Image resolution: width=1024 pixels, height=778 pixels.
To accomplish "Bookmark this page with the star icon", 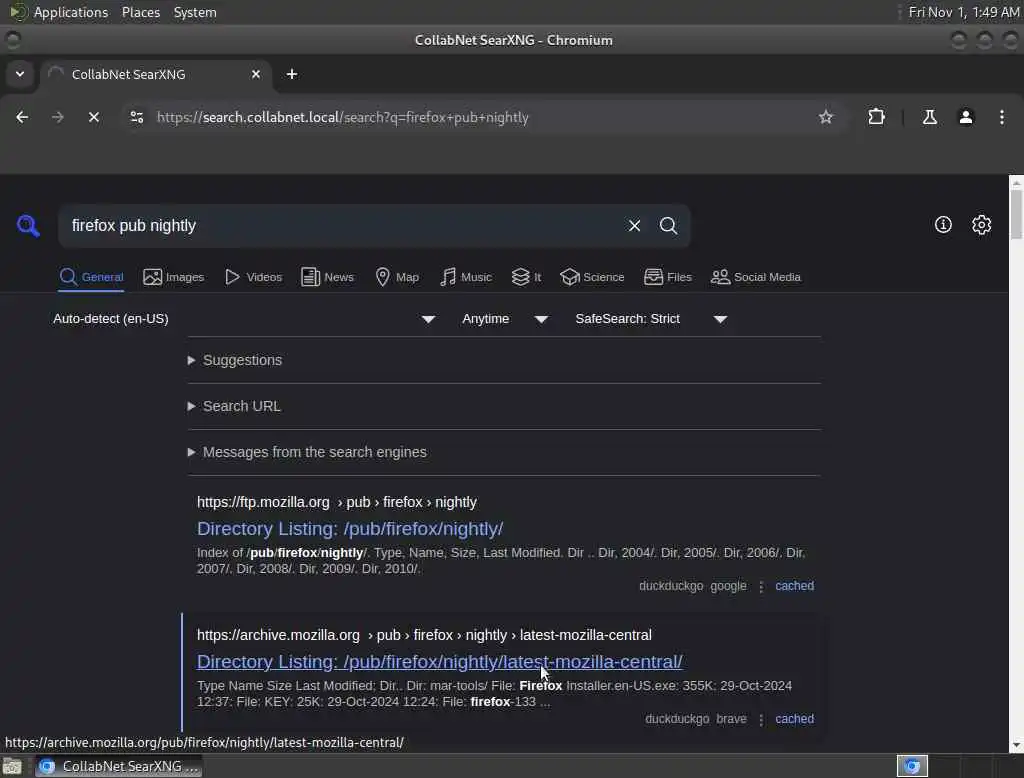I will [x=826, y=117].
